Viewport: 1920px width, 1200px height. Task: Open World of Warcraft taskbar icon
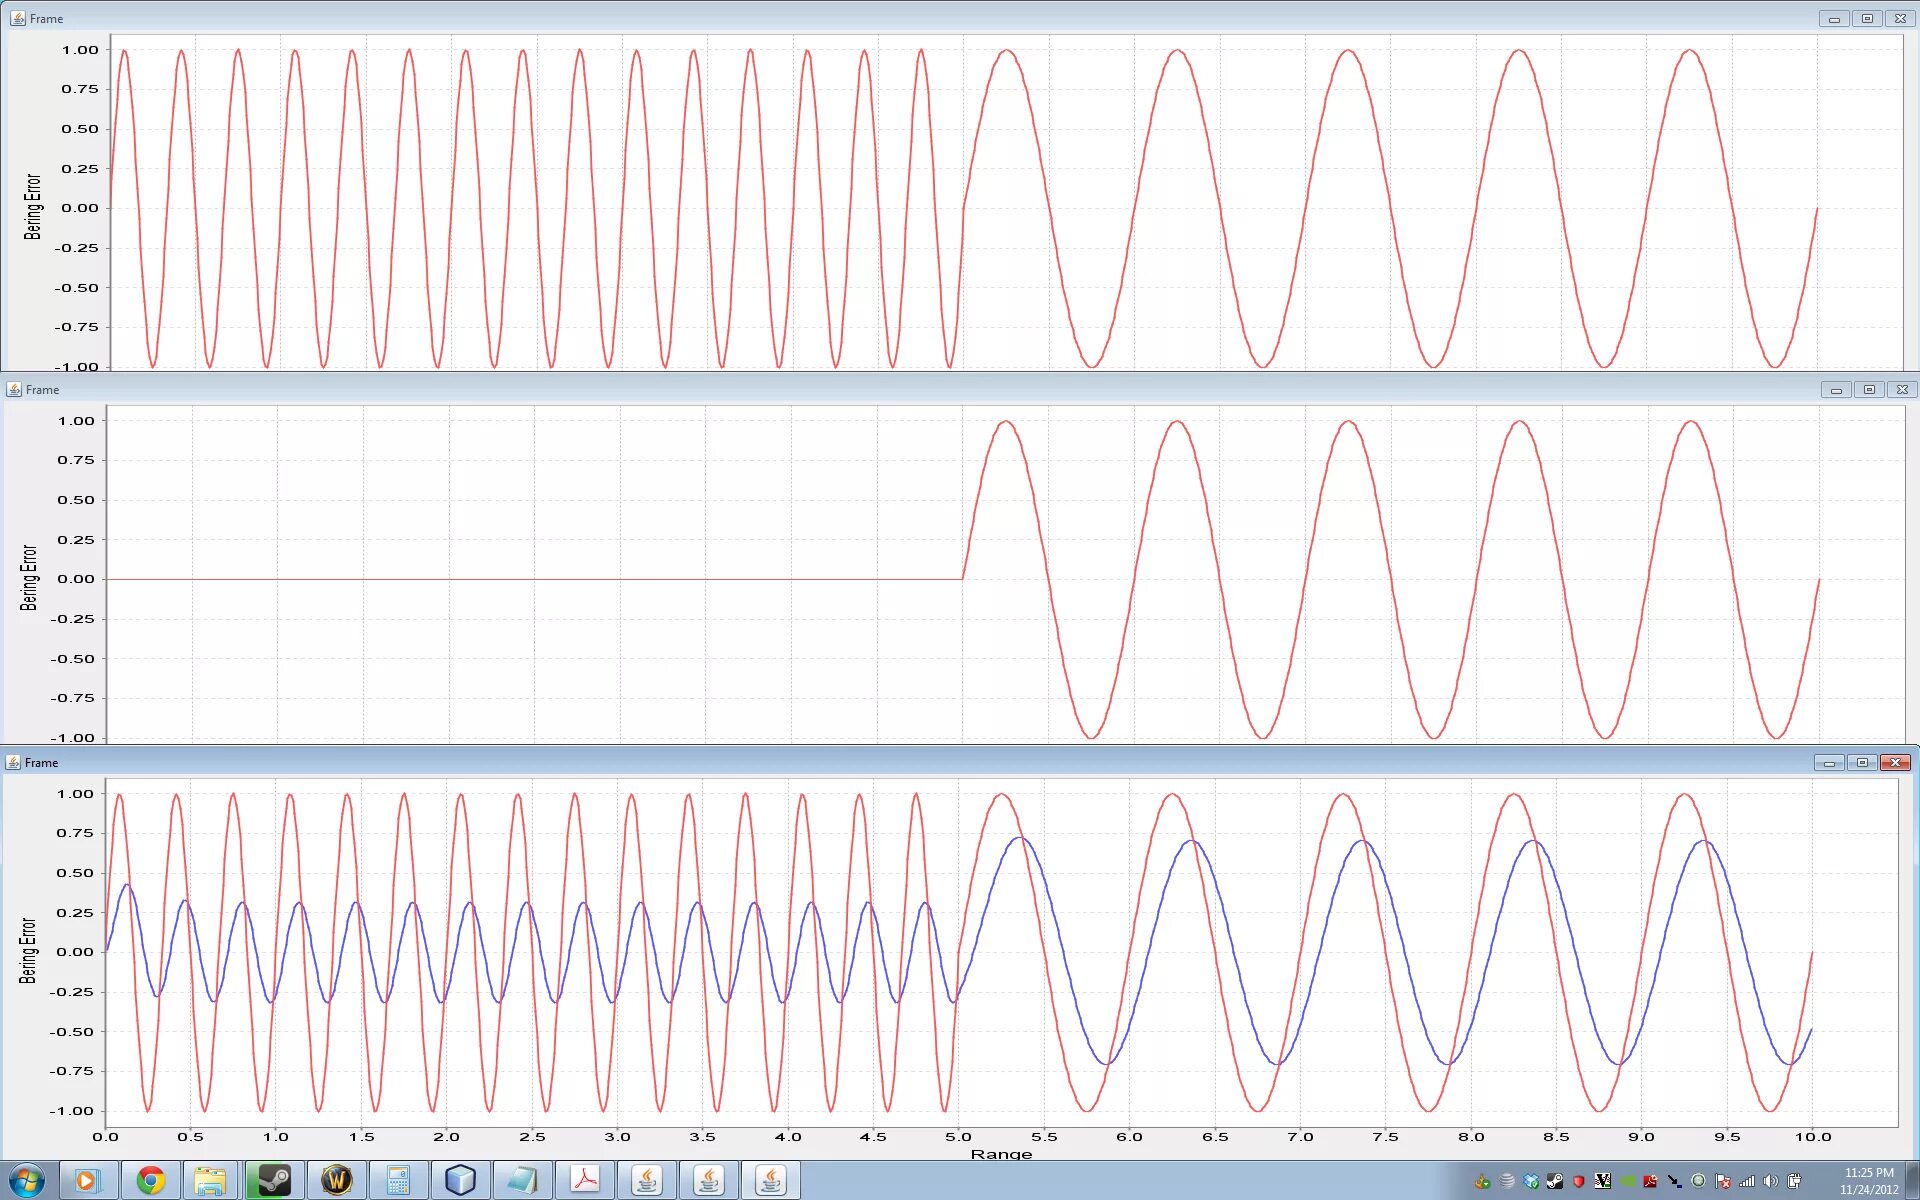coord(336,1181)
